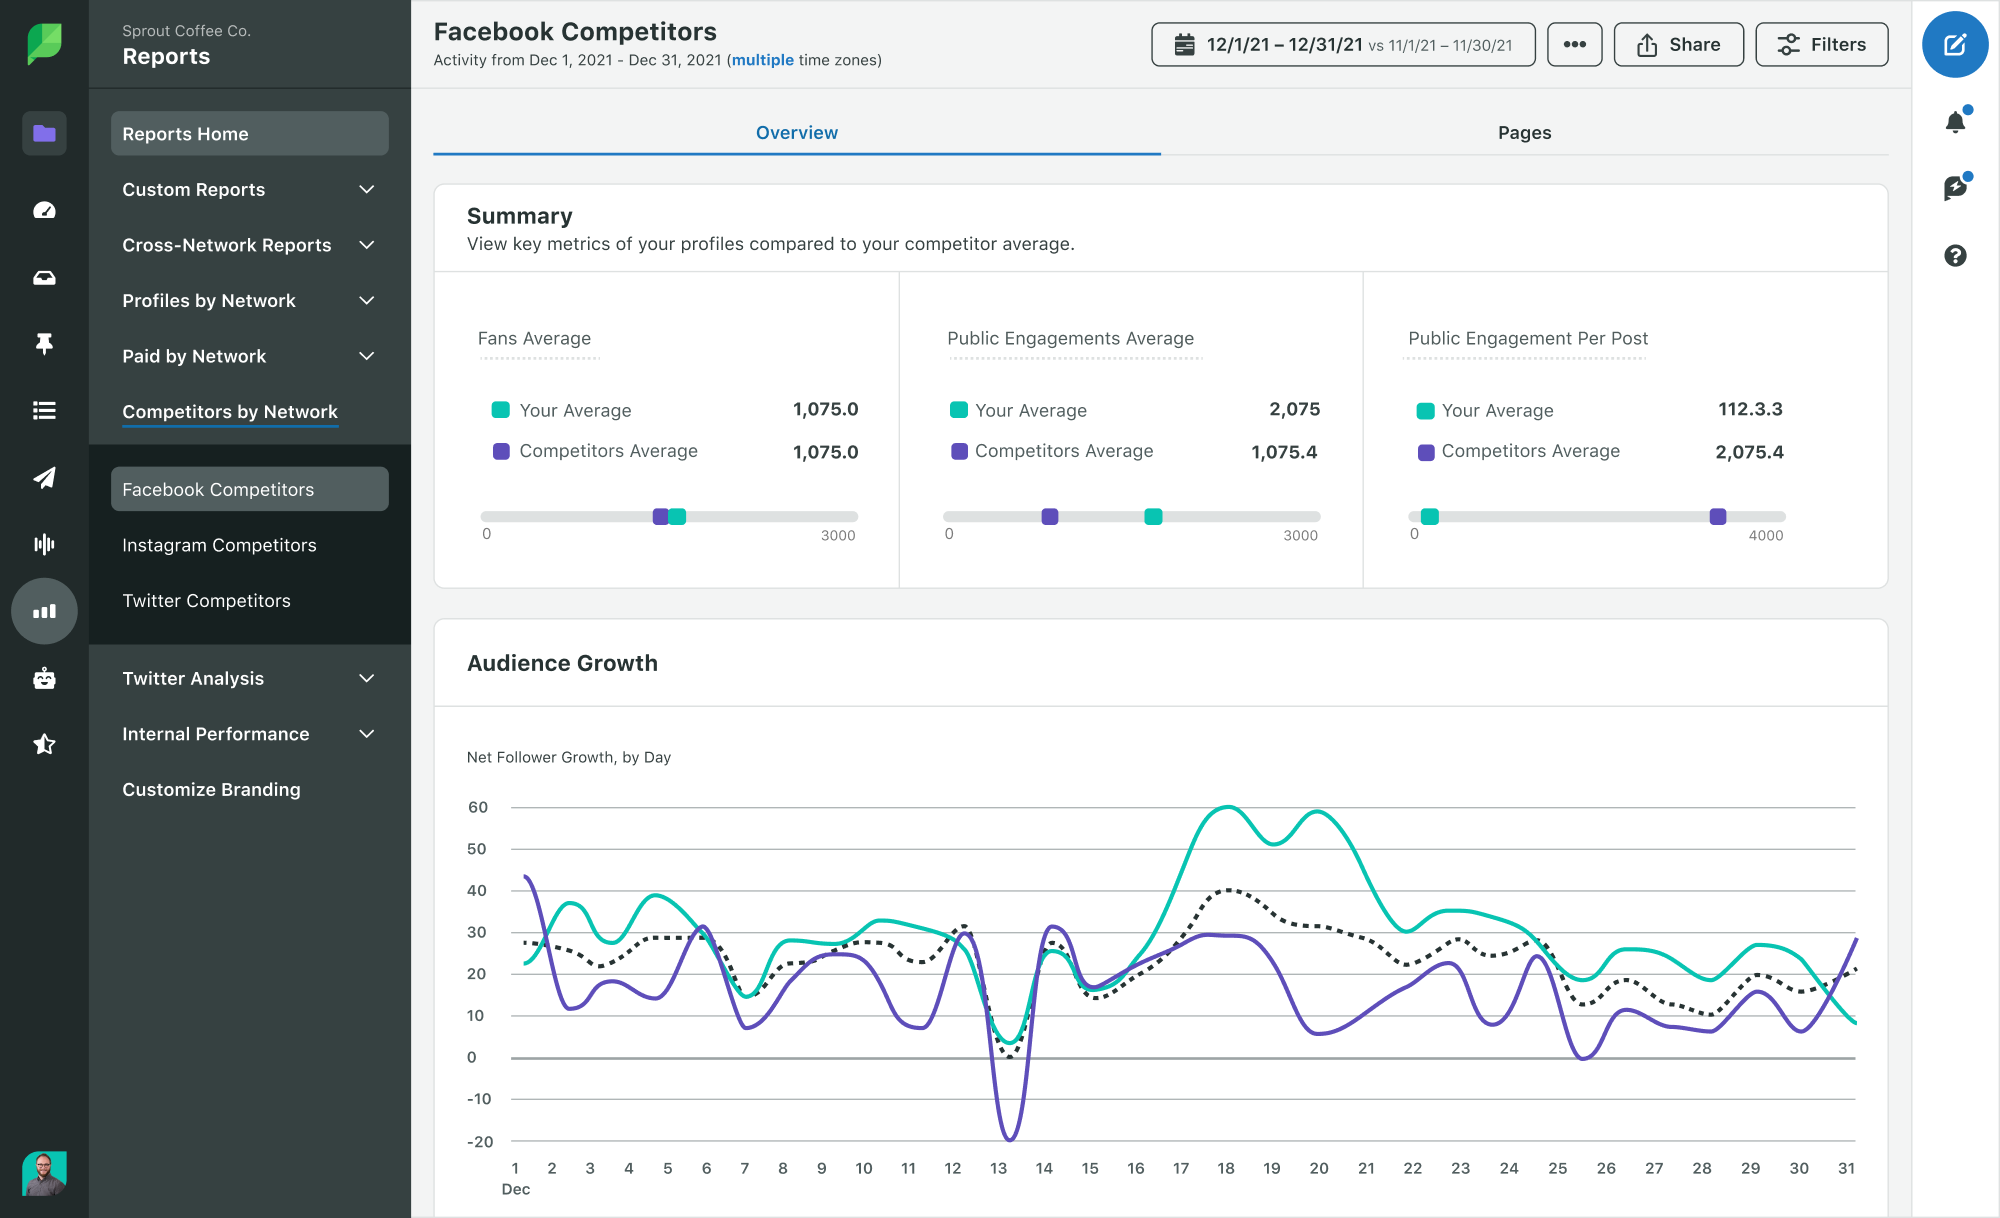Click Instagram Competitors in sidebar
Viewport: 2000px width, 1218px height.
(219, 544)
